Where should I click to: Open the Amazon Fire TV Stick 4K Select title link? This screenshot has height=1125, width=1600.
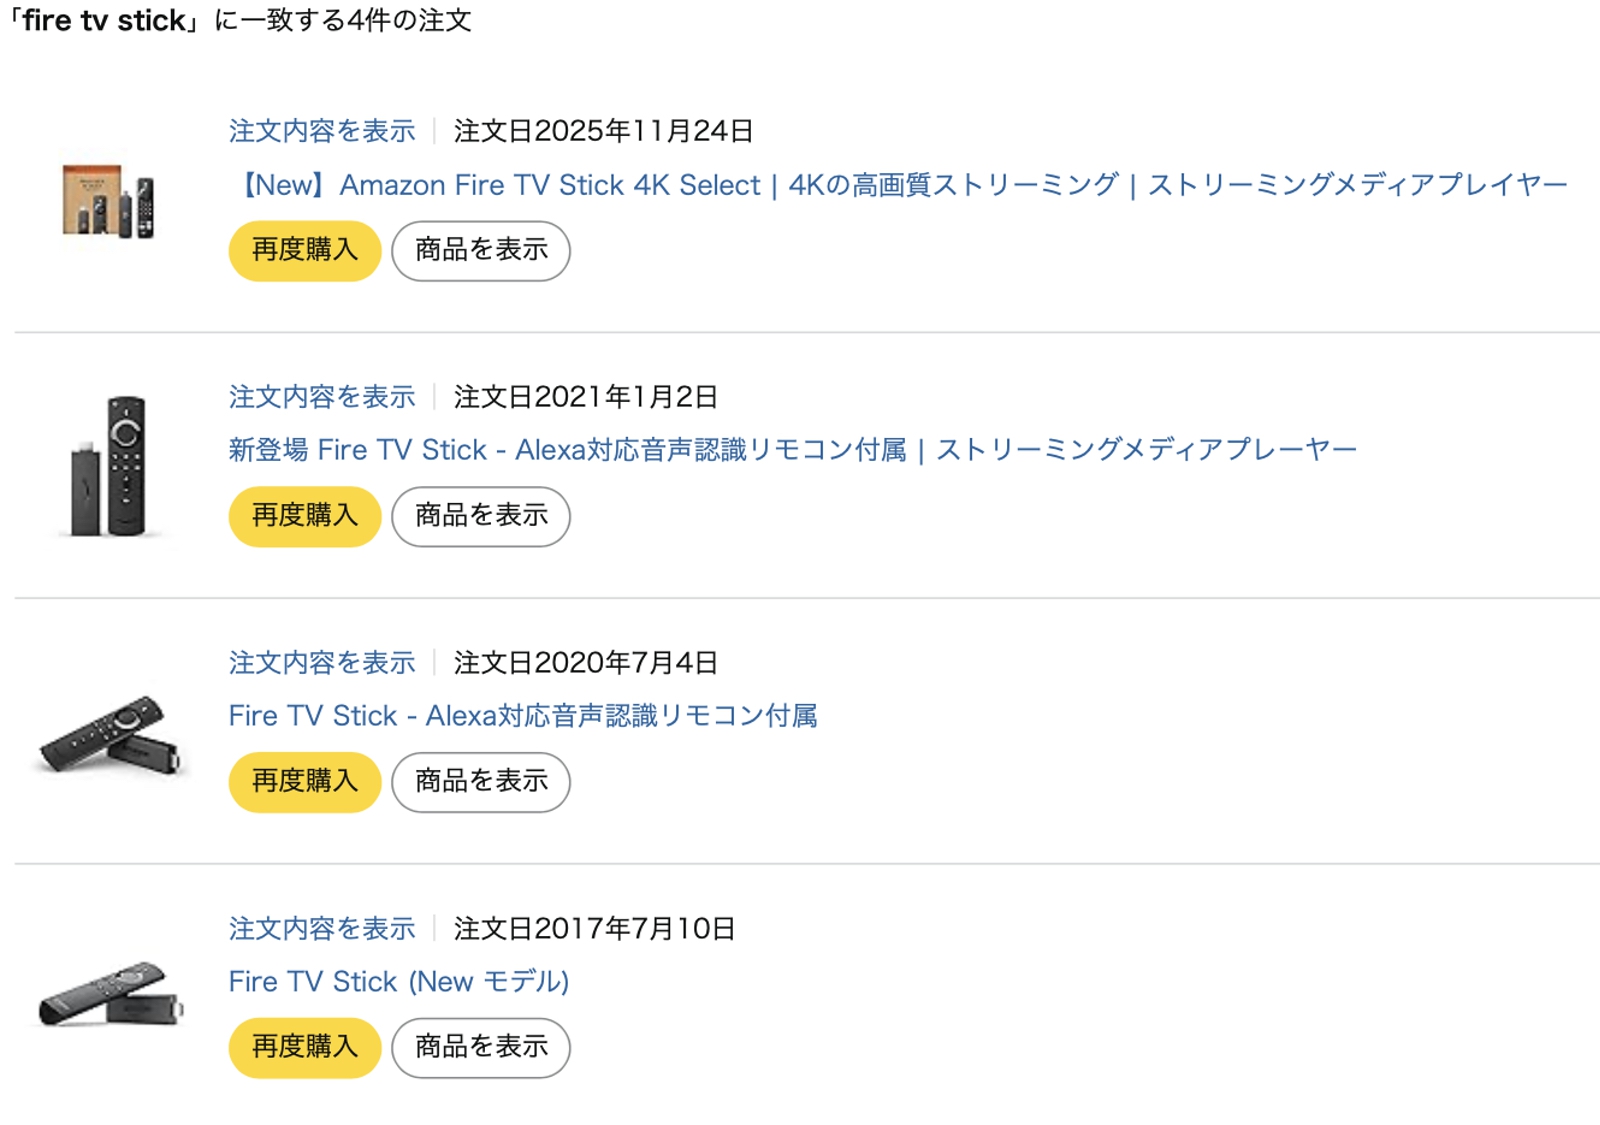900,185
